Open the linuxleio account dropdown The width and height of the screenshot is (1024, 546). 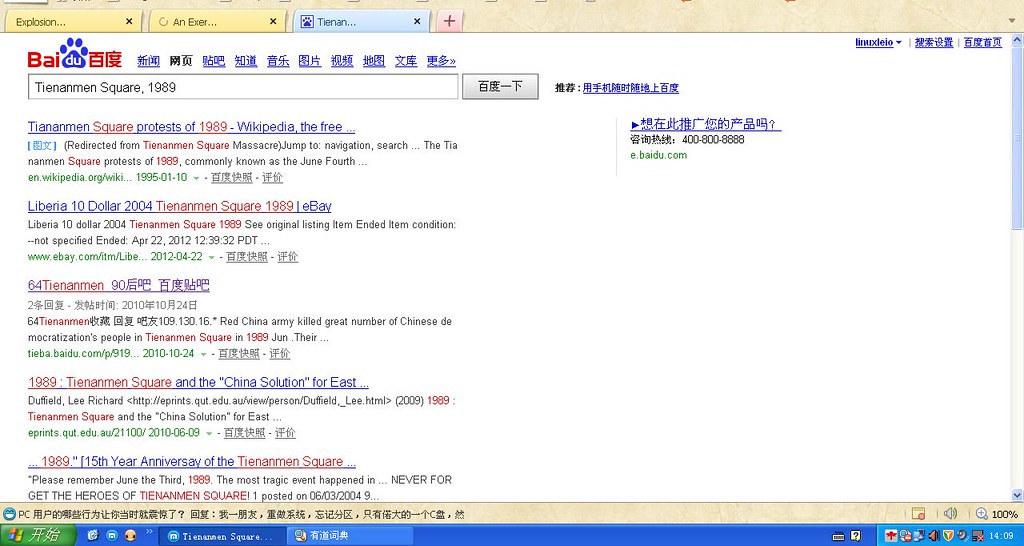[x=878, y=42]
